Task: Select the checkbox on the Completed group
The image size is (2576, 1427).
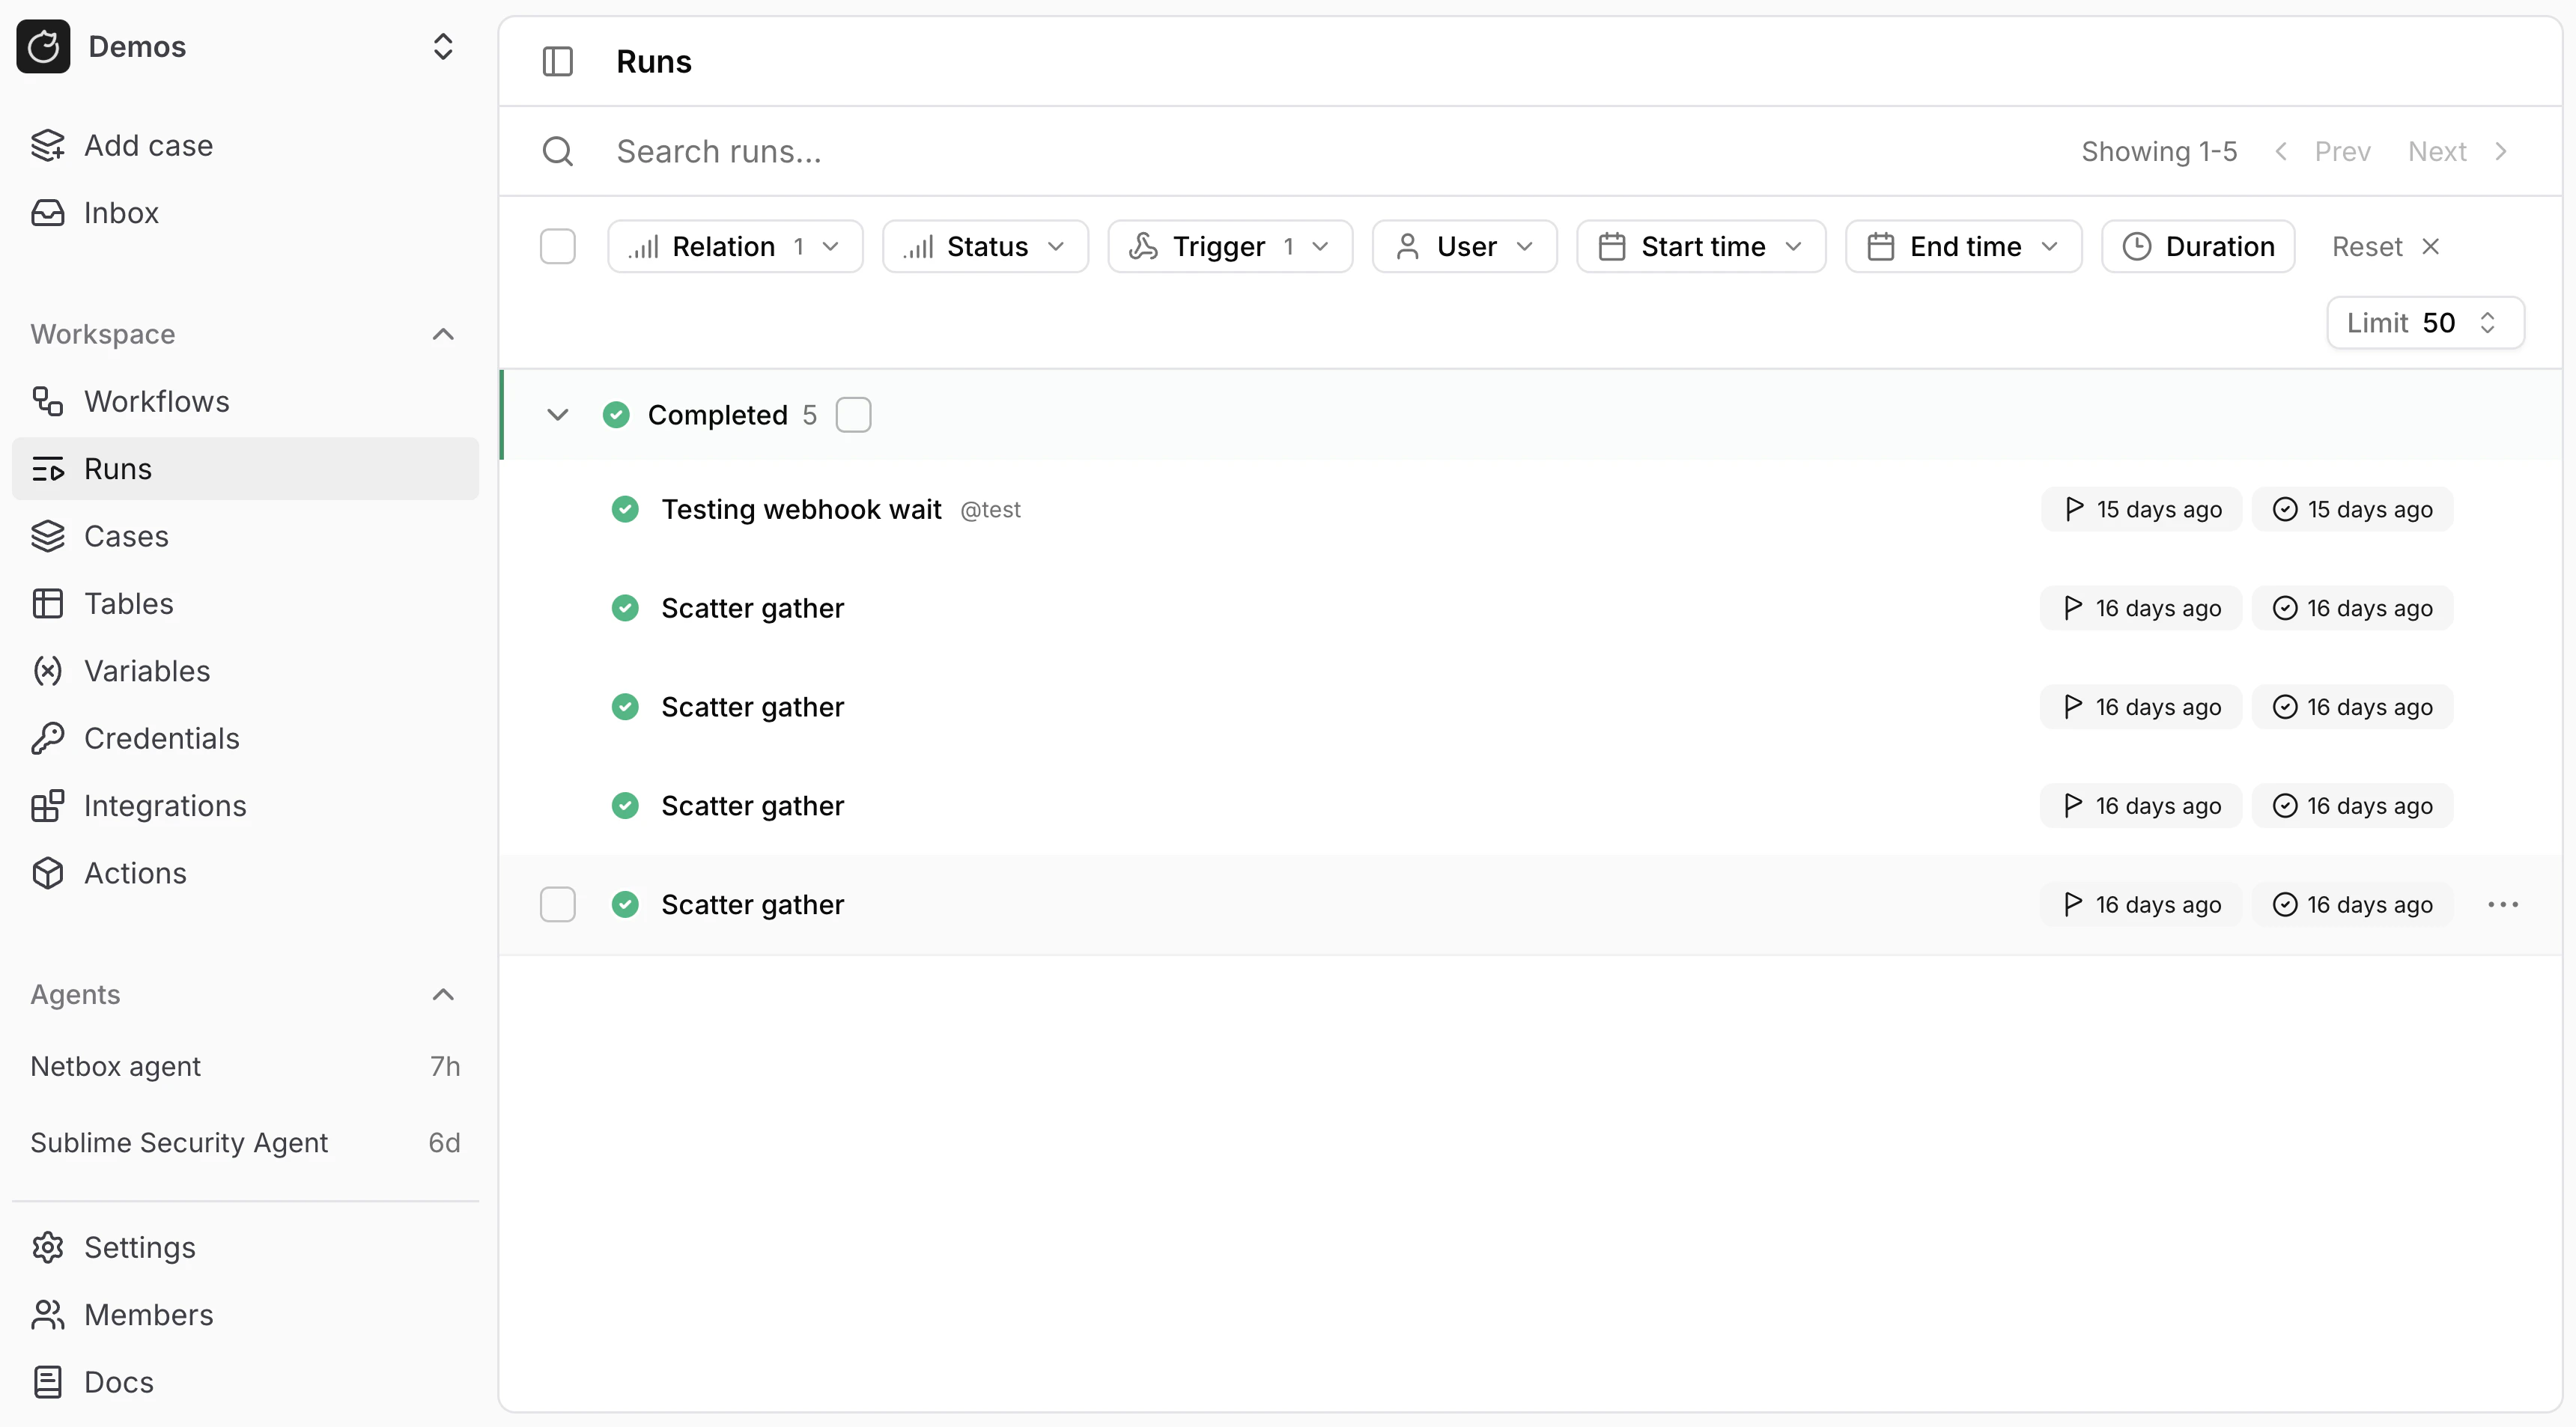Action: click(x=854, y=414)
